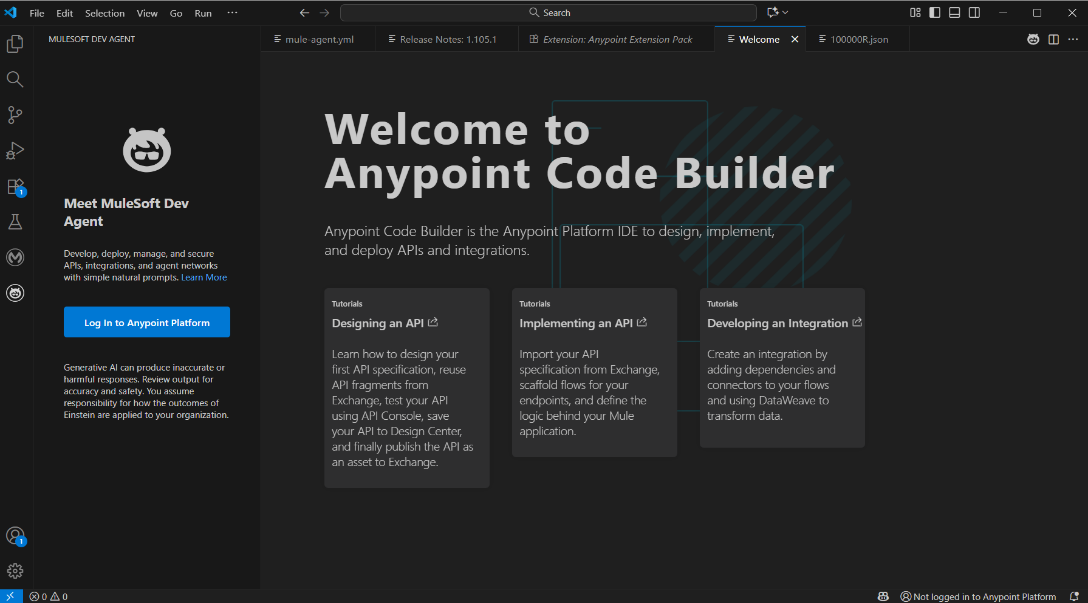Toggle the secondary side bar visibility
Viewport: 1088px width, 603px height.
pos(974,13)
